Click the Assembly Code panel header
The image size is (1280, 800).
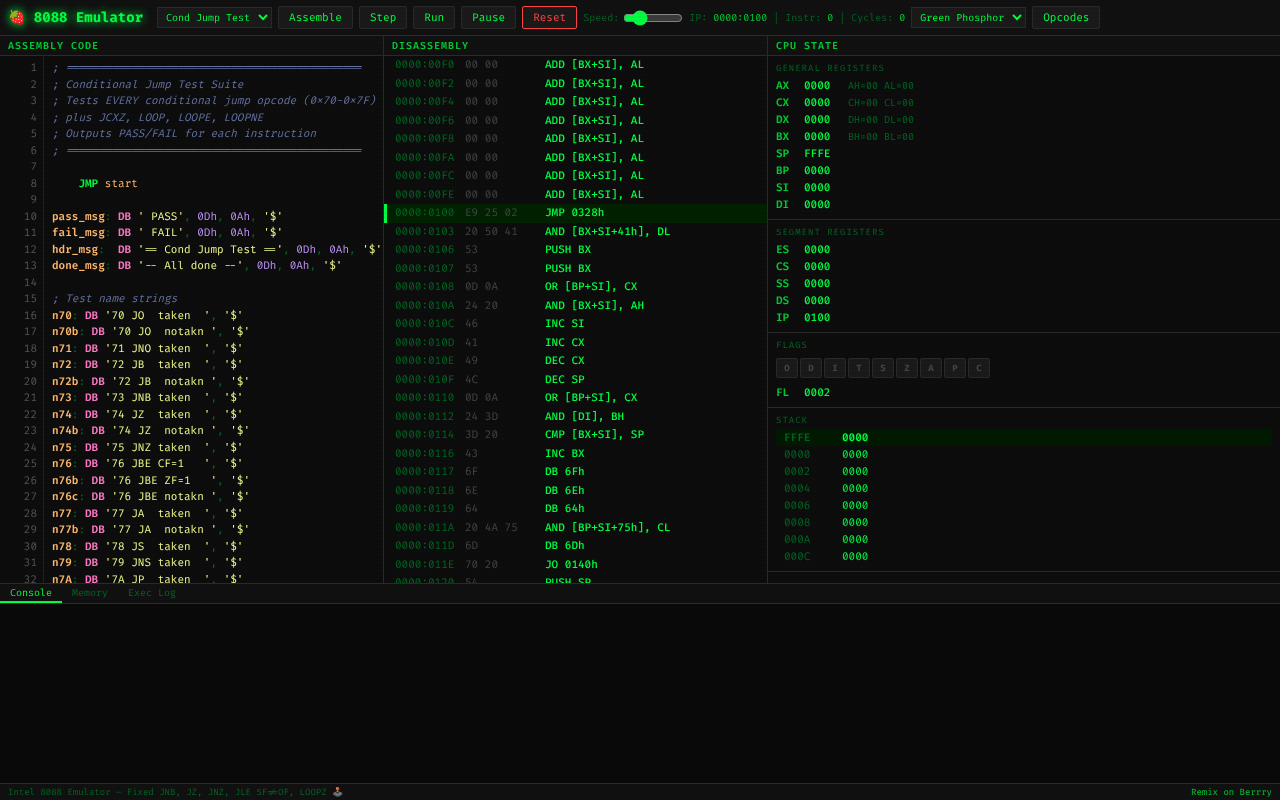pos(191,45)
